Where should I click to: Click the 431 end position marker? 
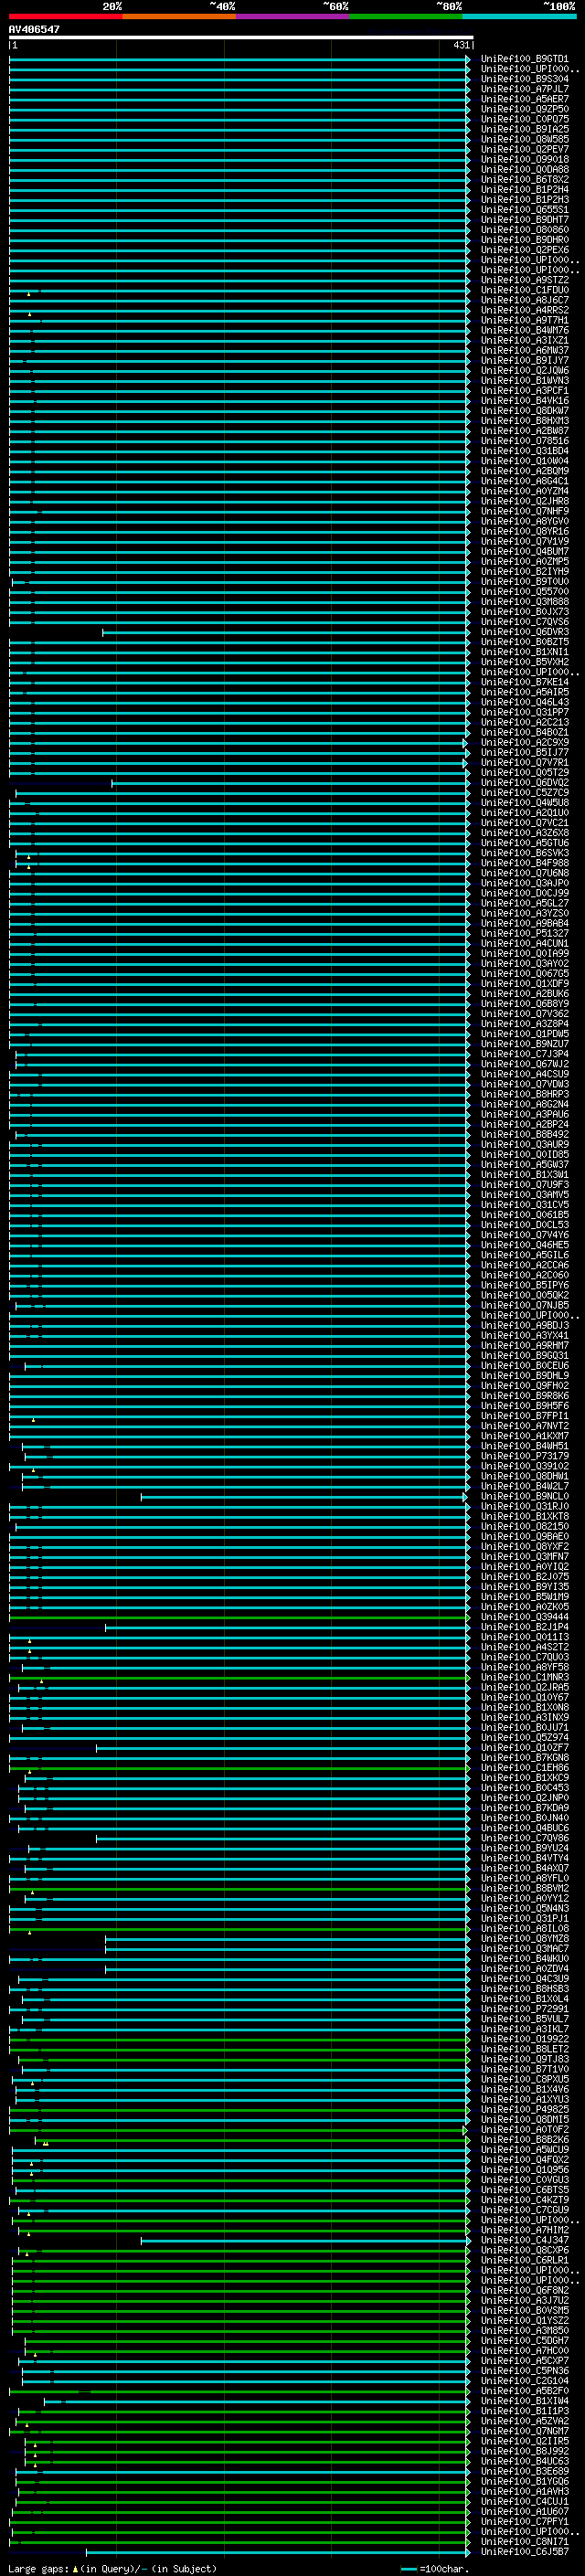click(x=461, y=45)
